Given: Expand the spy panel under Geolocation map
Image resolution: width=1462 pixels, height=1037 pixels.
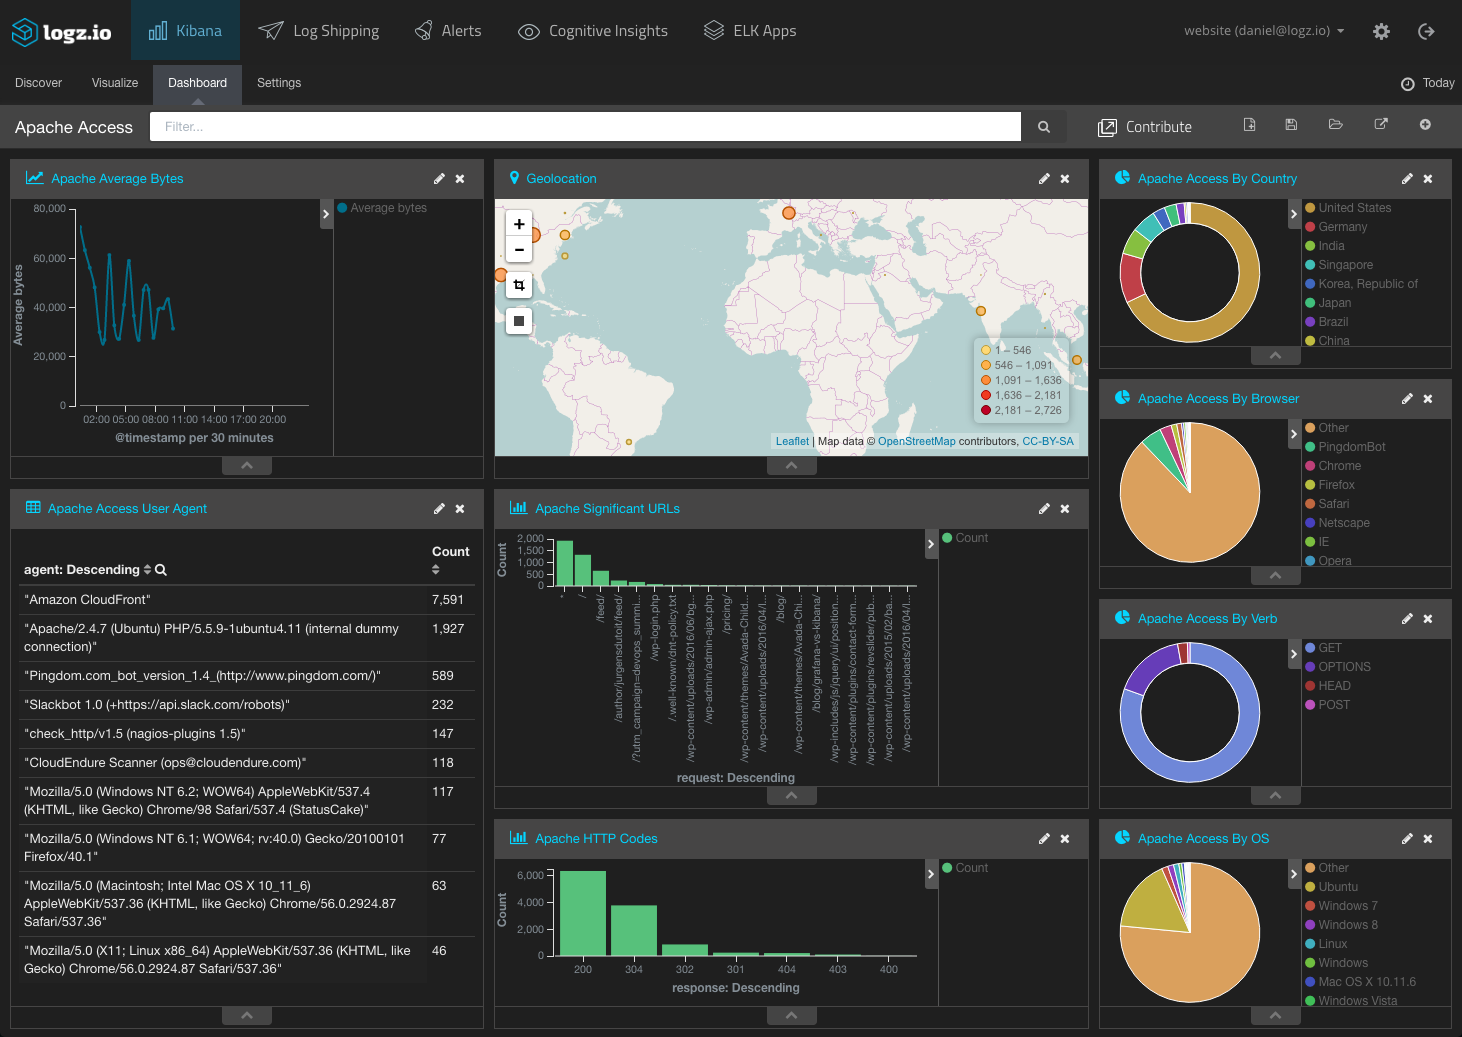Looking at the screenshot, I should pyautogui.click(x=792, y=466).
